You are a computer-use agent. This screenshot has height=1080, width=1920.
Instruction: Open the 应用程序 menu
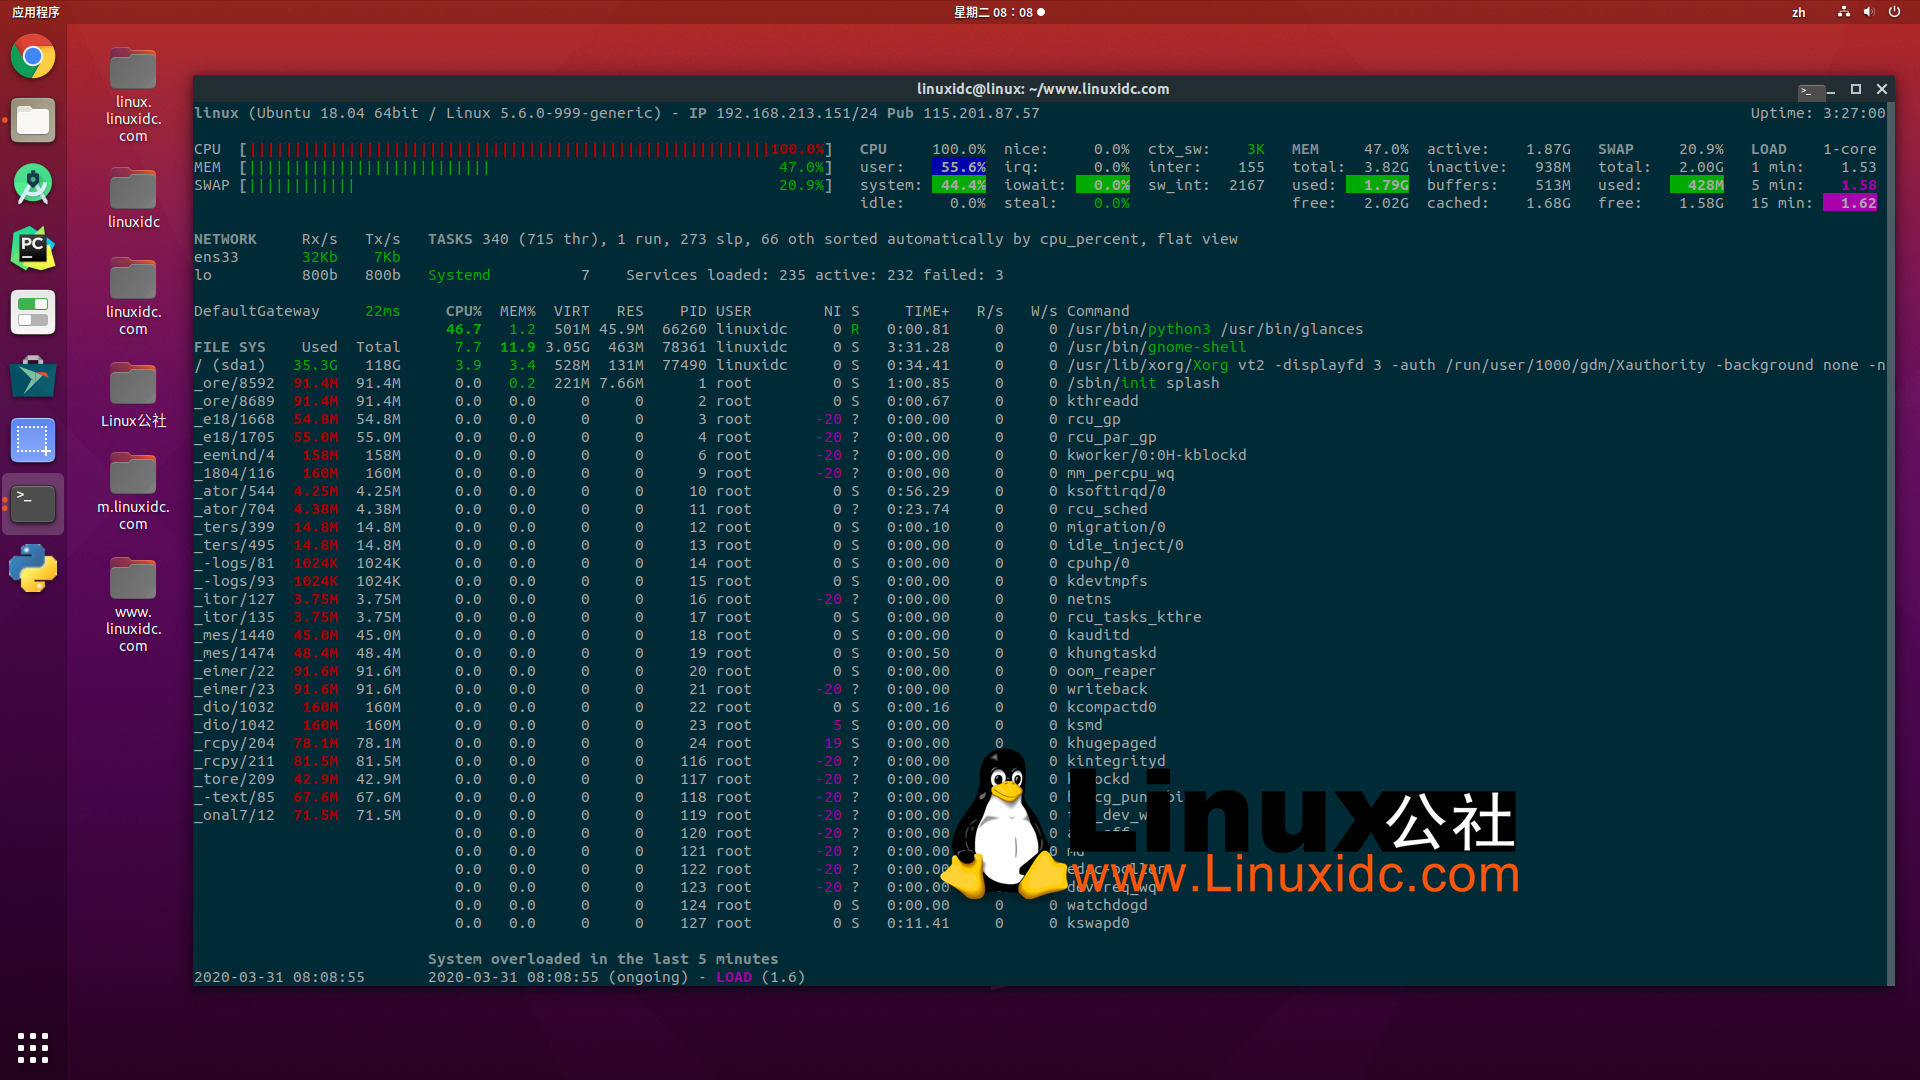(x=32, y=12)
